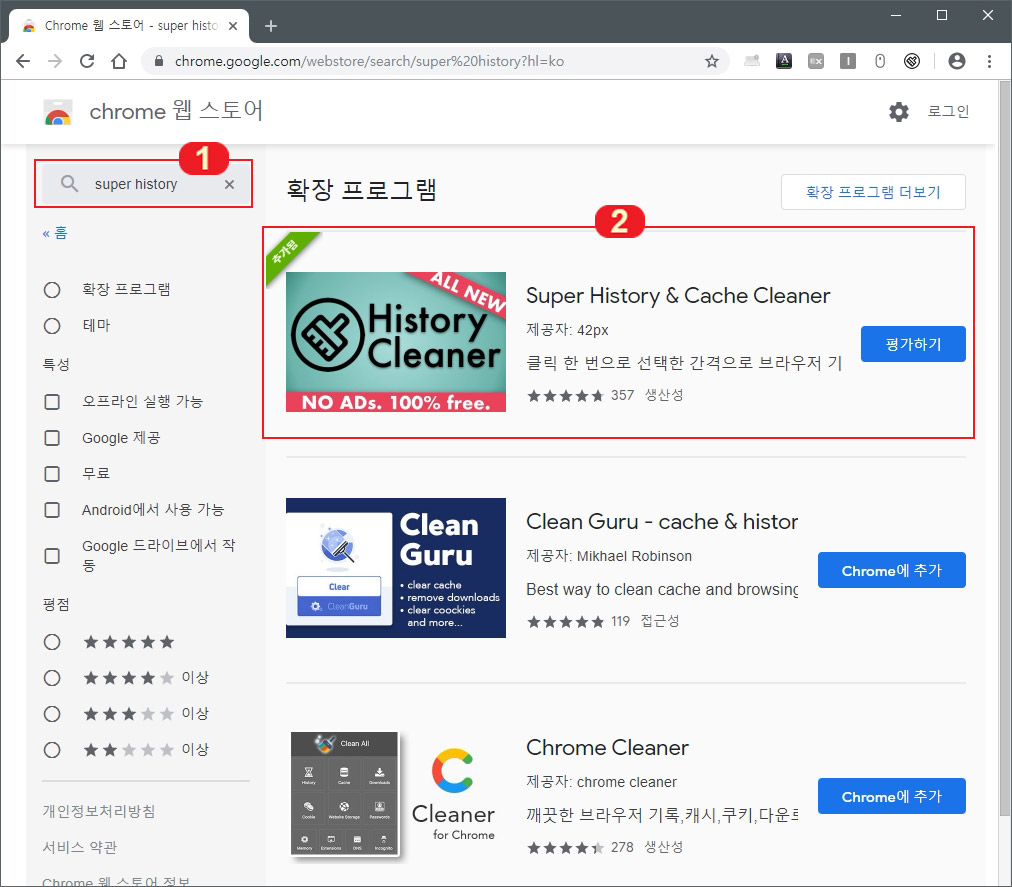Open the Clean Guru thumbnail image
1012x887 pixels.
(396, 568)
